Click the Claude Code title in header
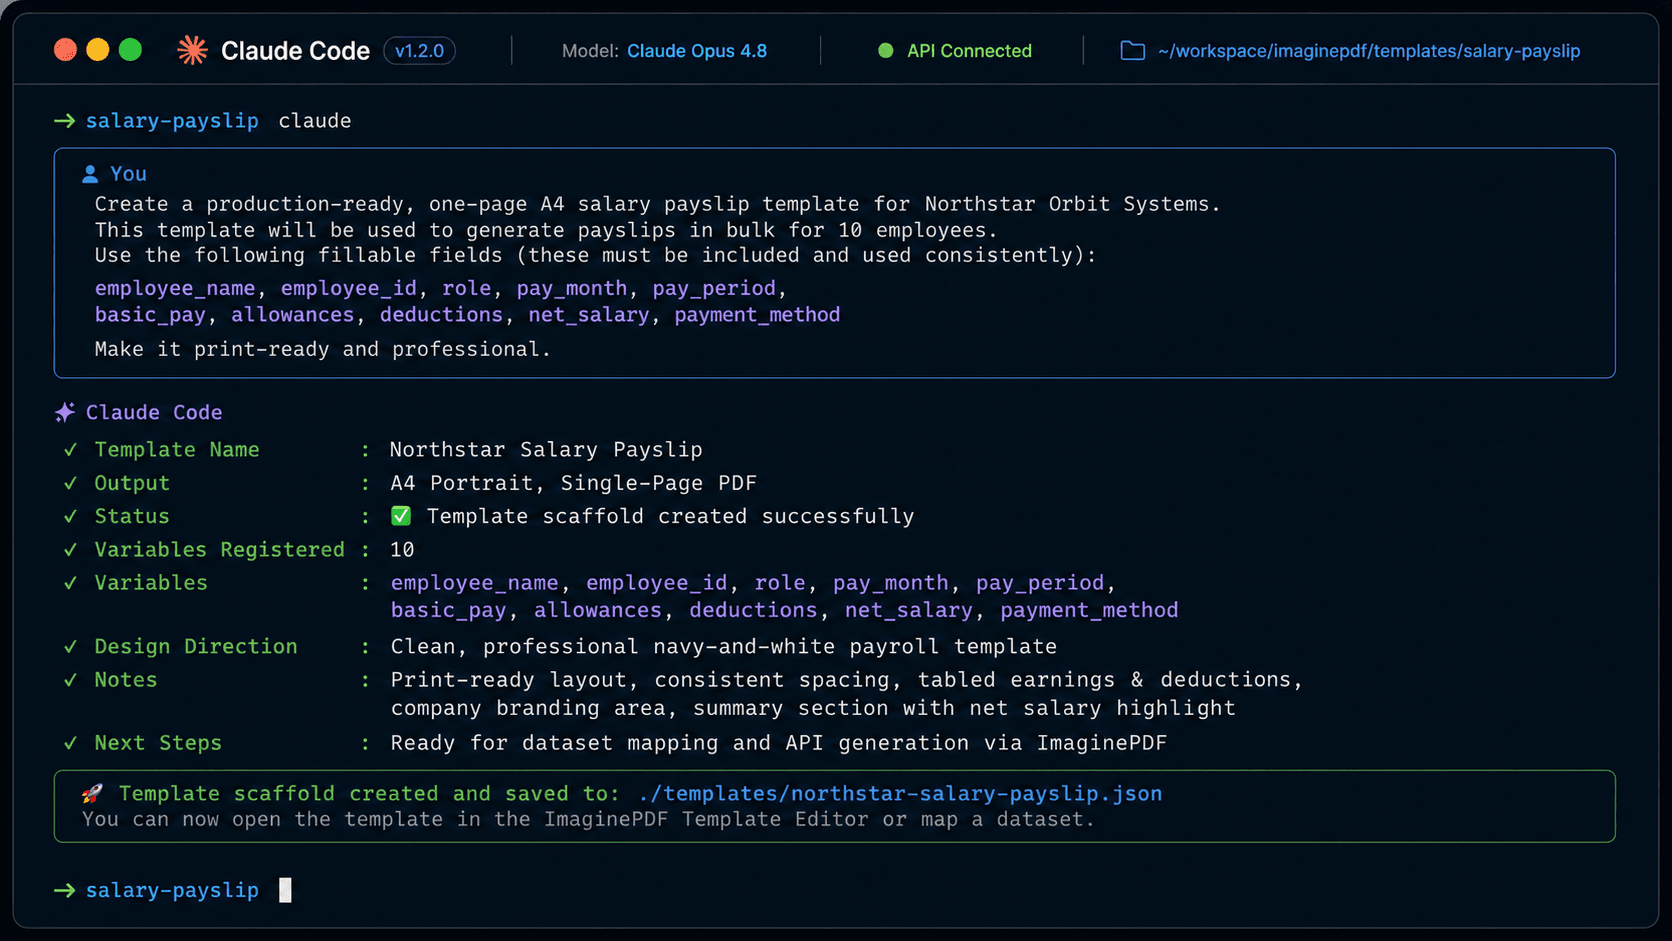The height and width of the screenshot is (941, 1672). (x=295, y=51)
